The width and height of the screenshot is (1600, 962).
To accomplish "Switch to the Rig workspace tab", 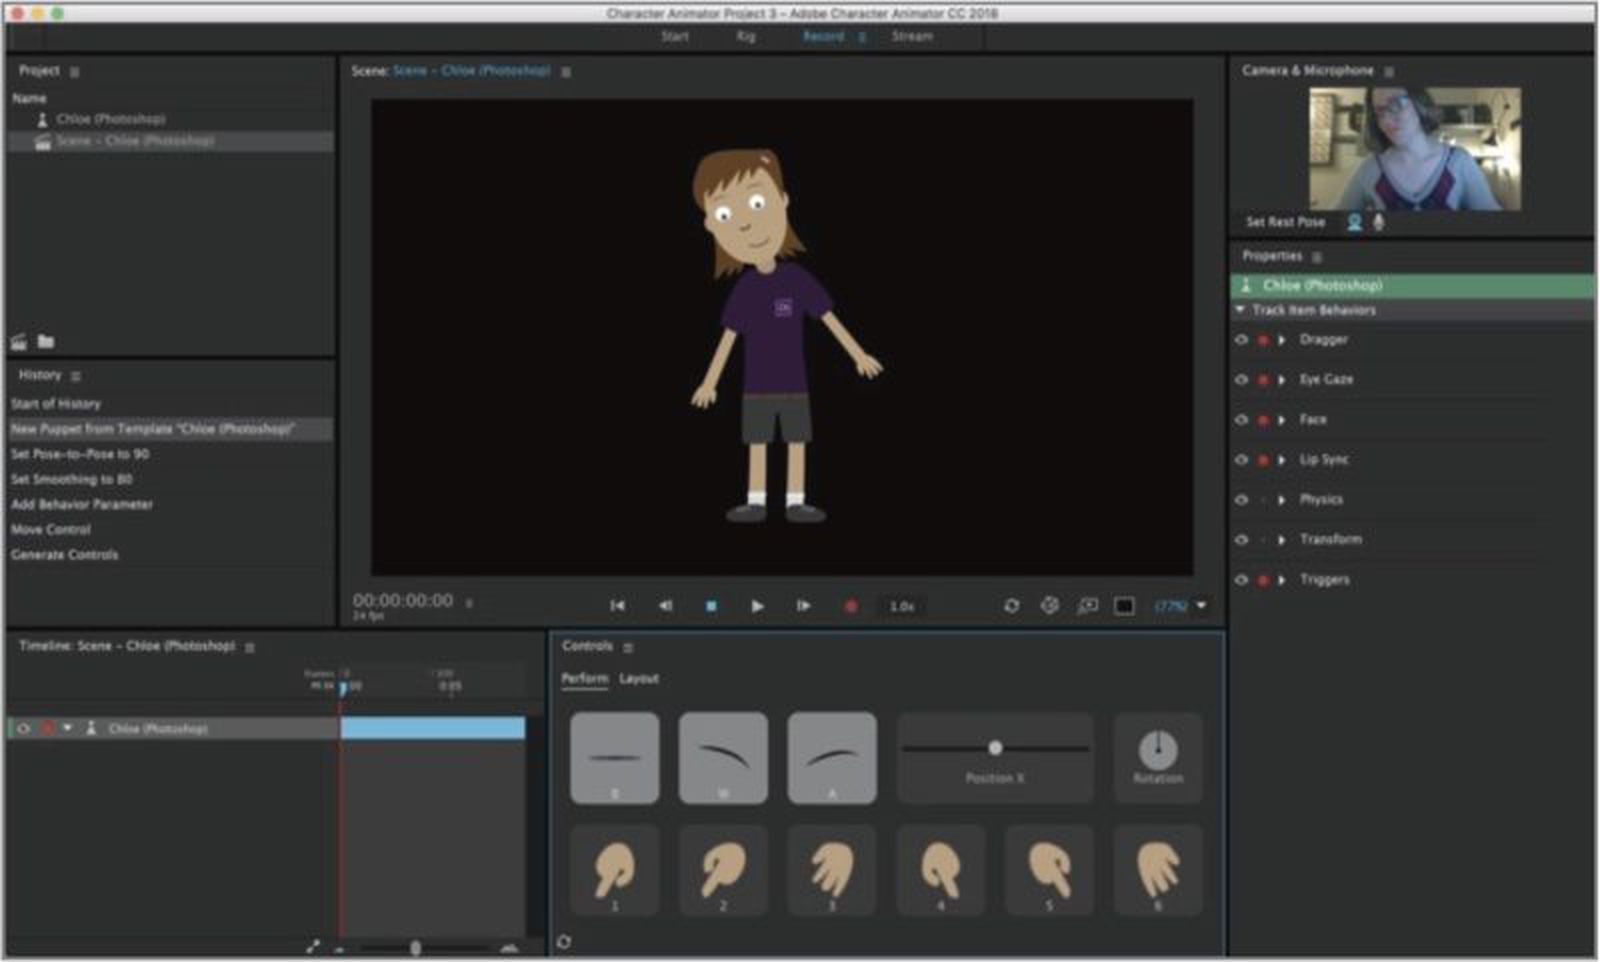I will tap(746, 36).
